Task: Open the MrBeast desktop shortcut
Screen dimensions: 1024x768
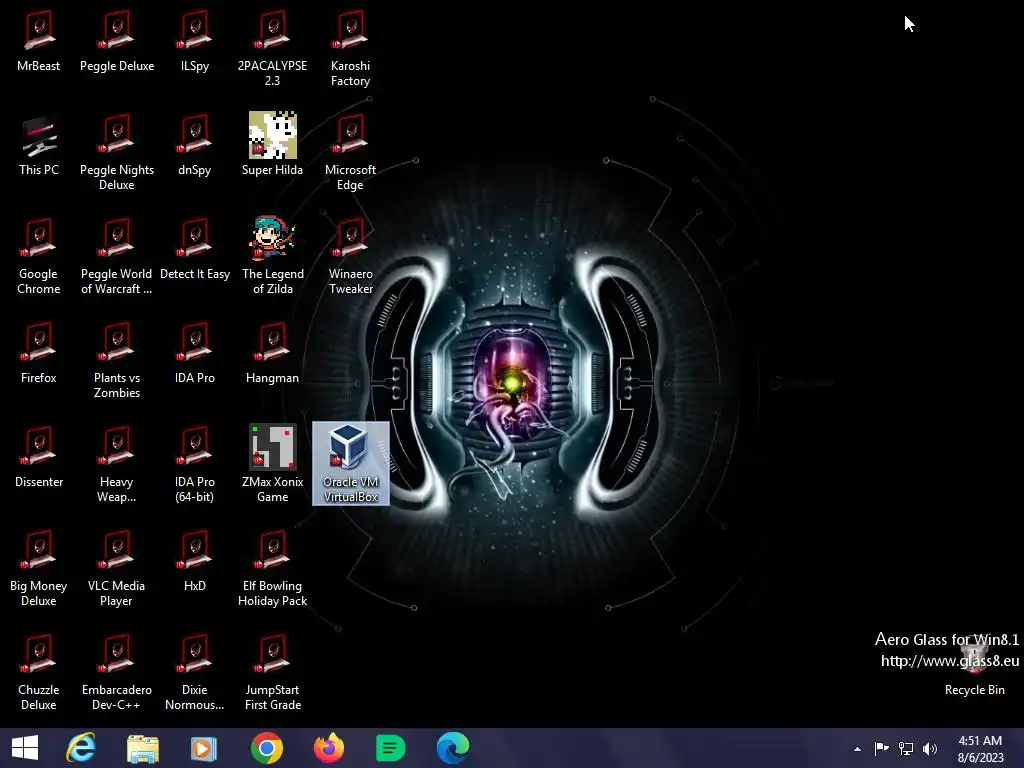Action: [39, 40]
